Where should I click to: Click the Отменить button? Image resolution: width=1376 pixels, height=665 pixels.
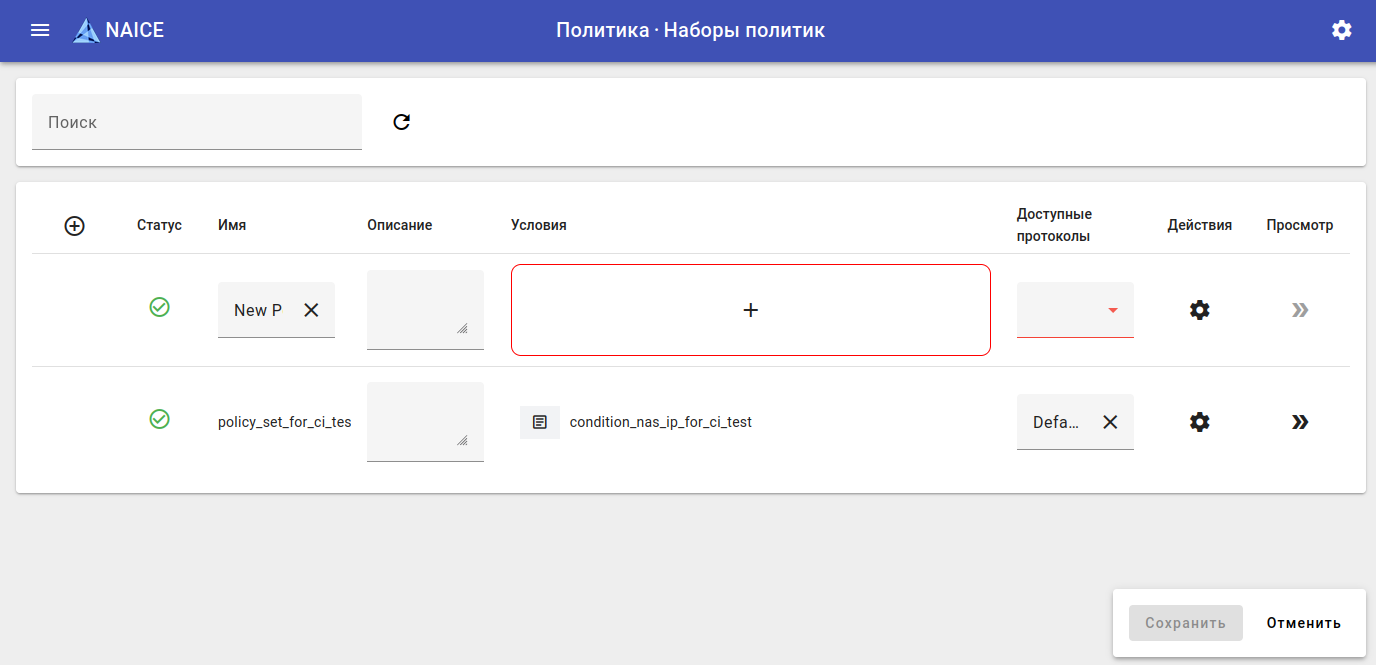pos(1303,623)
